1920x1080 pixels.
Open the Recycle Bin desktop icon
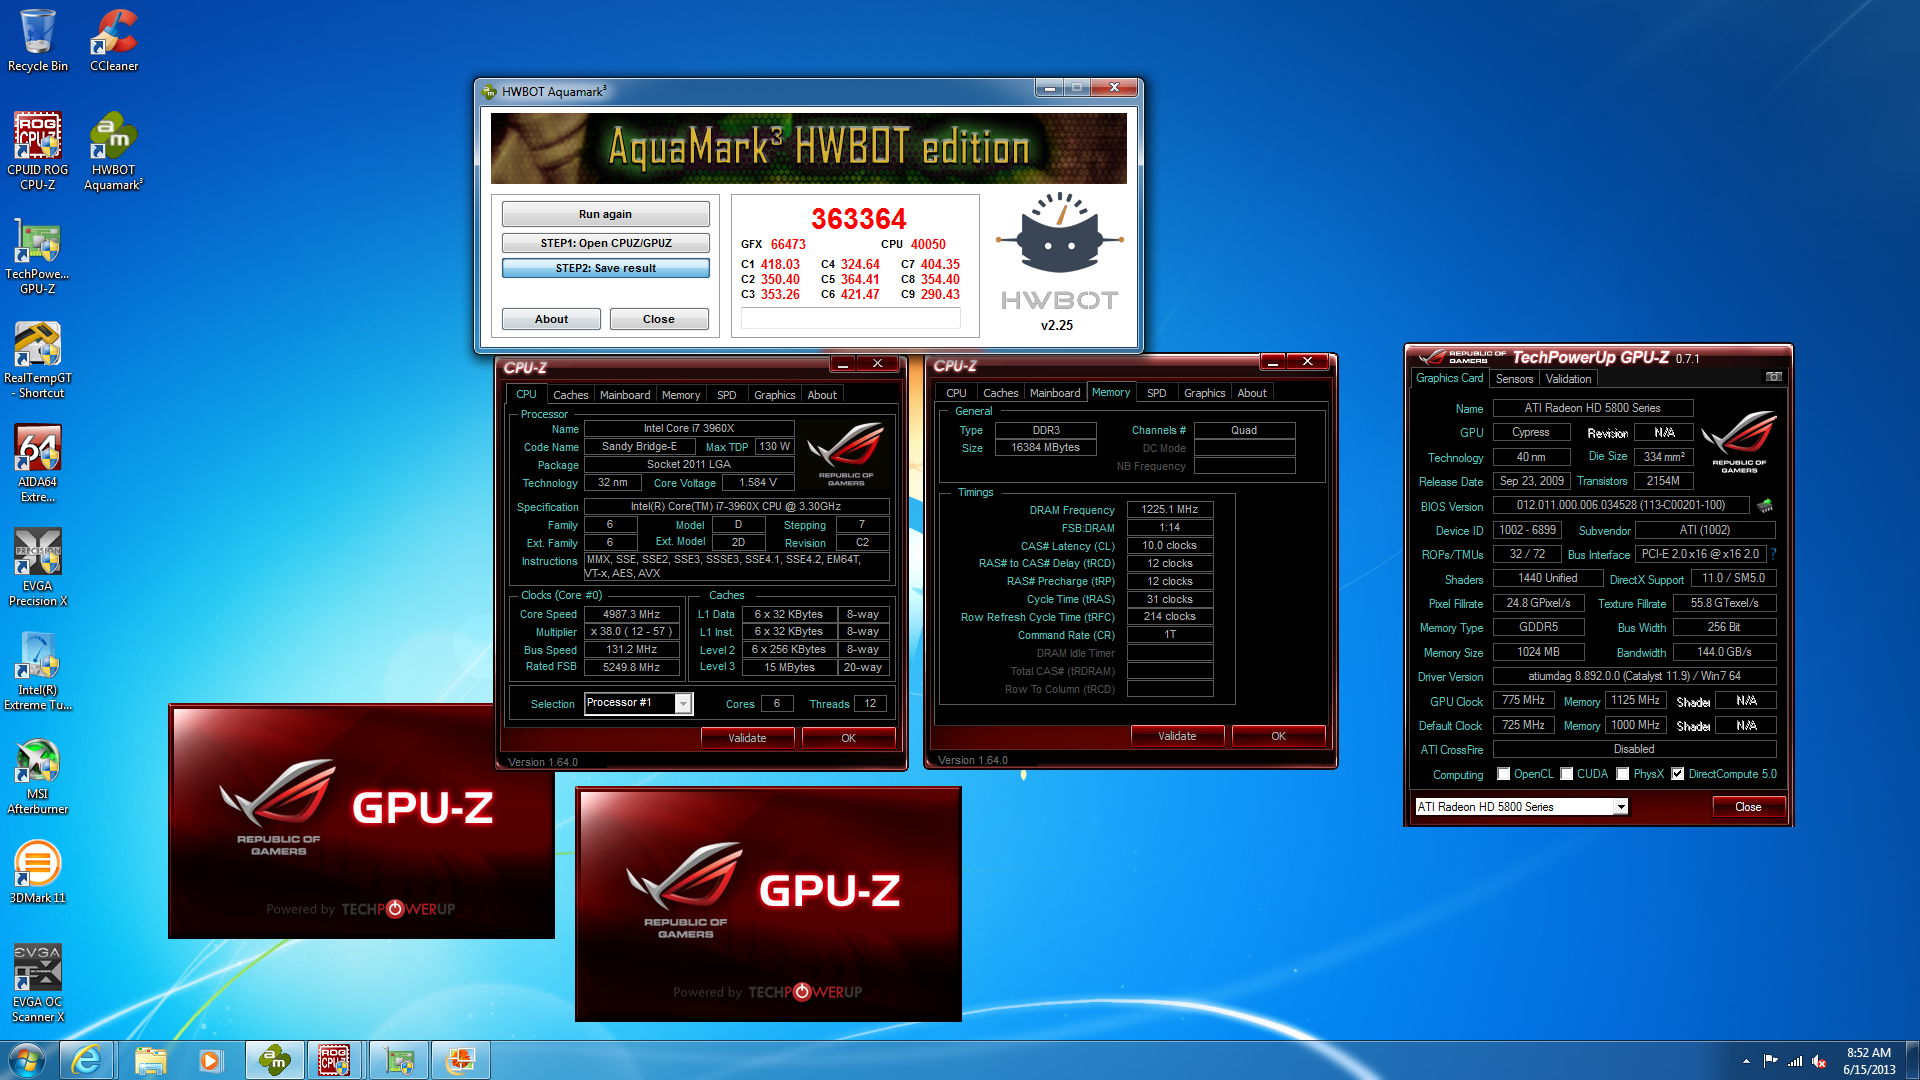pyautogui.click(x=38, y=40)
